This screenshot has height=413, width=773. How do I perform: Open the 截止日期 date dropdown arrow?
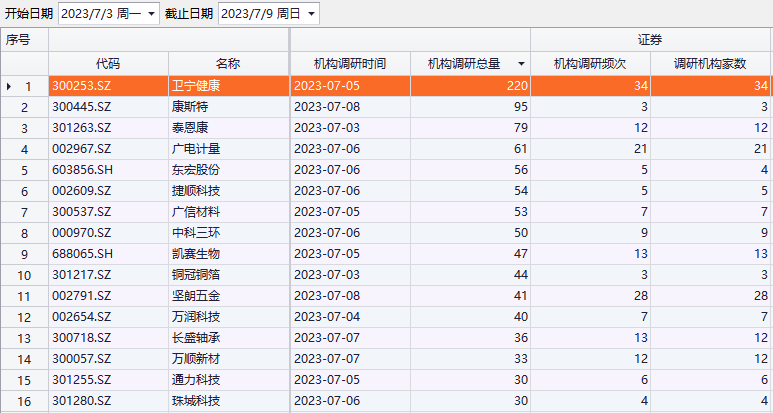tap(310, 14)
